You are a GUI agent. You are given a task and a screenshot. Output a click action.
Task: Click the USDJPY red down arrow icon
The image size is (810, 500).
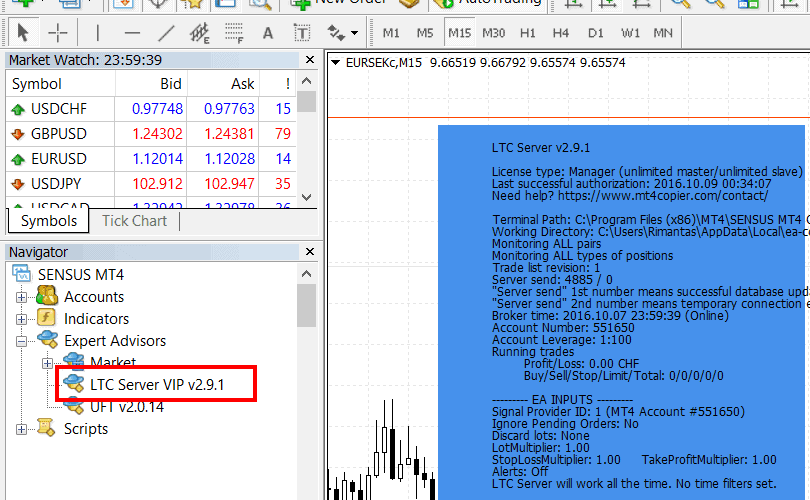[18, 184]
